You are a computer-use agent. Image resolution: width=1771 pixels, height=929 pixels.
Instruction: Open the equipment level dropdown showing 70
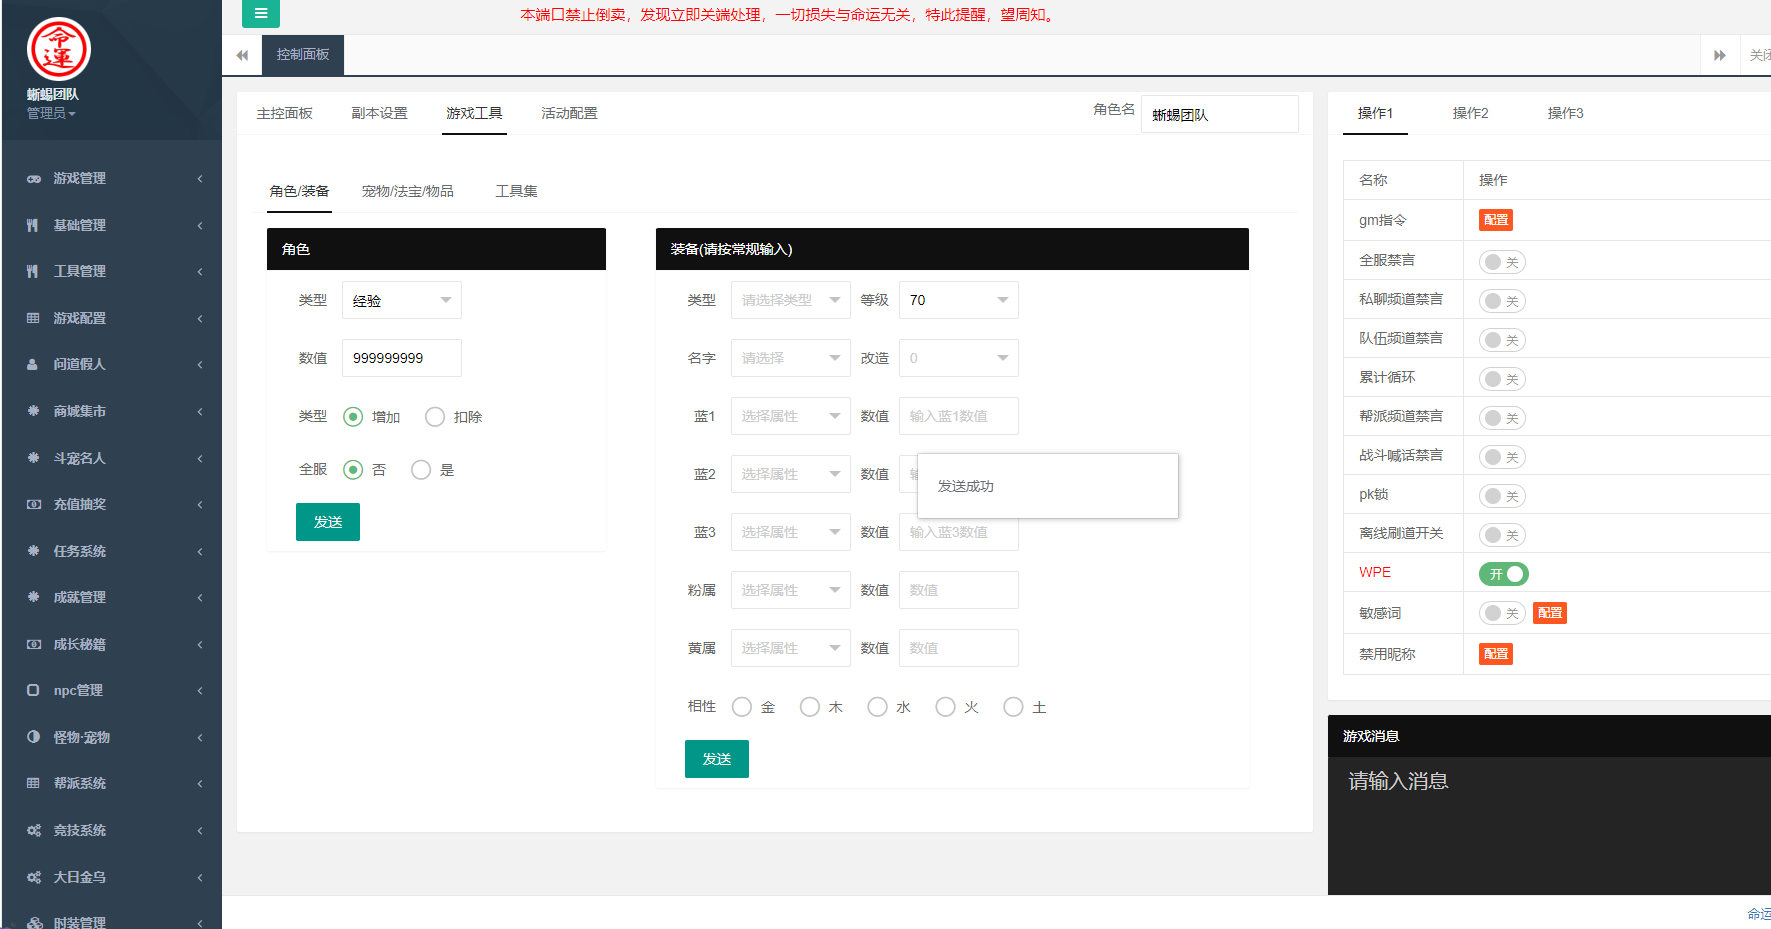[958, 300]
